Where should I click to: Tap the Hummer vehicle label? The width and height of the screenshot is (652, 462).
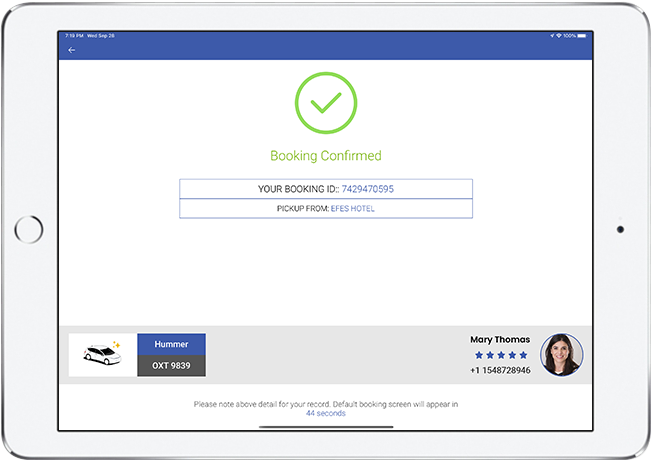(x=171, y=344)
